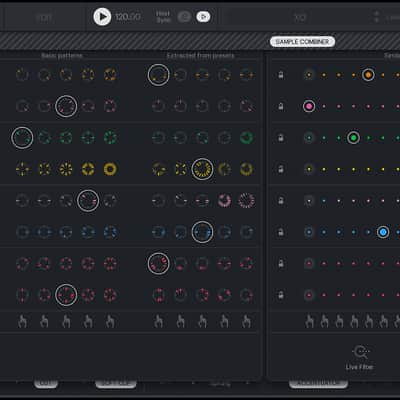400x400 pixels.
Task: Click the hand icon under third Basic column
Action: pos(66,321)
